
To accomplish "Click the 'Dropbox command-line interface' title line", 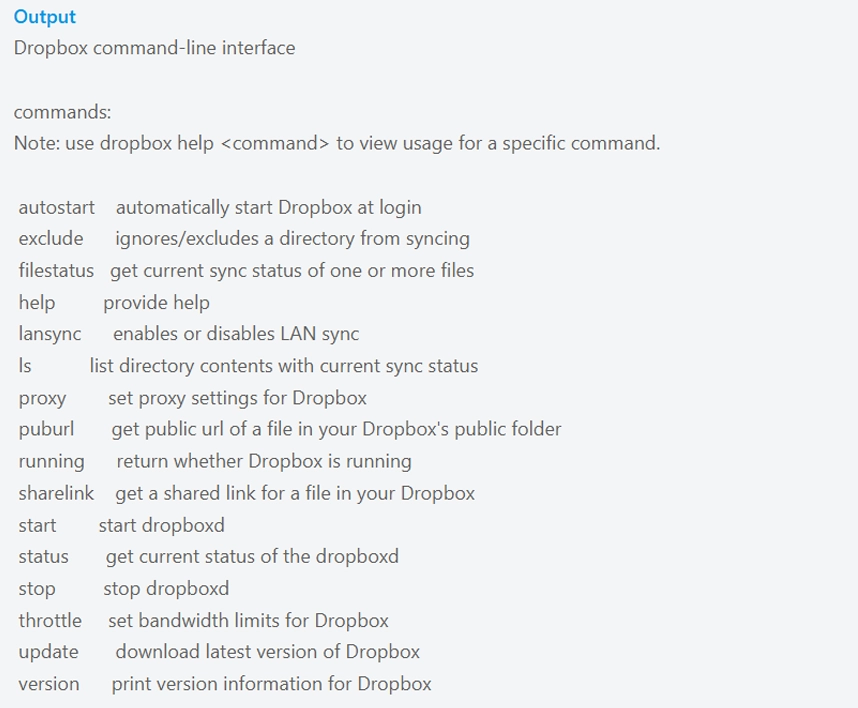I will click(154, 48).
